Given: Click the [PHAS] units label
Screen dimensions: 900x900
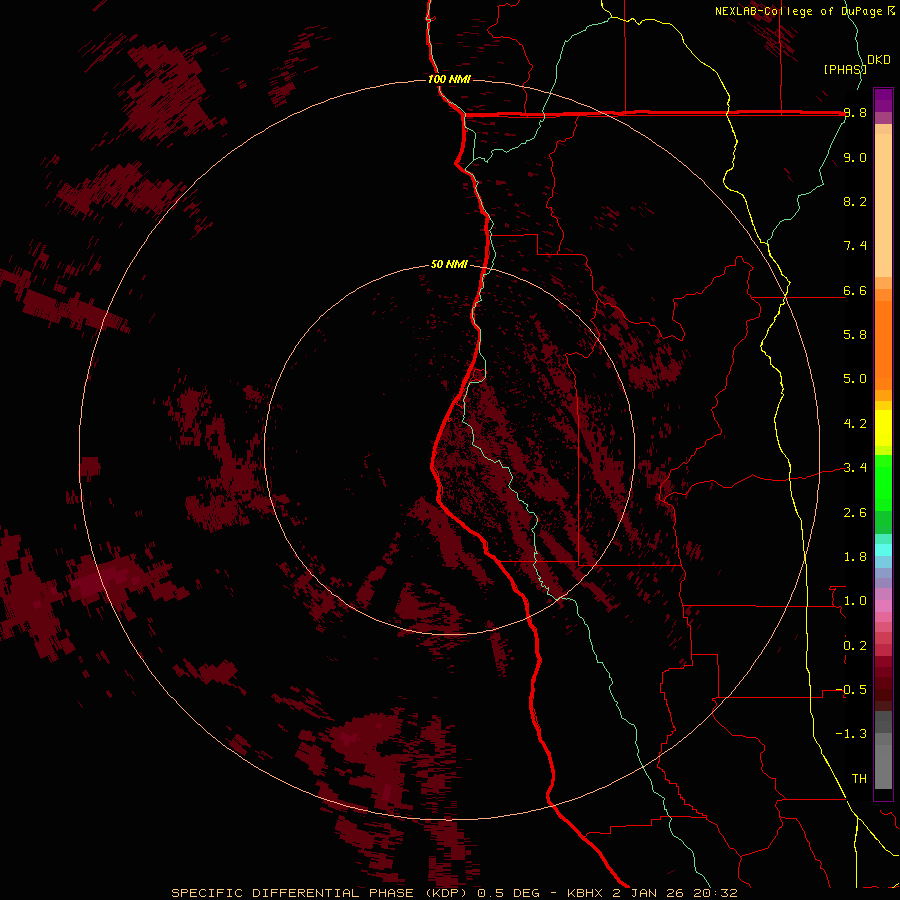Looking at the screenshot, I should tap(845, 69).
